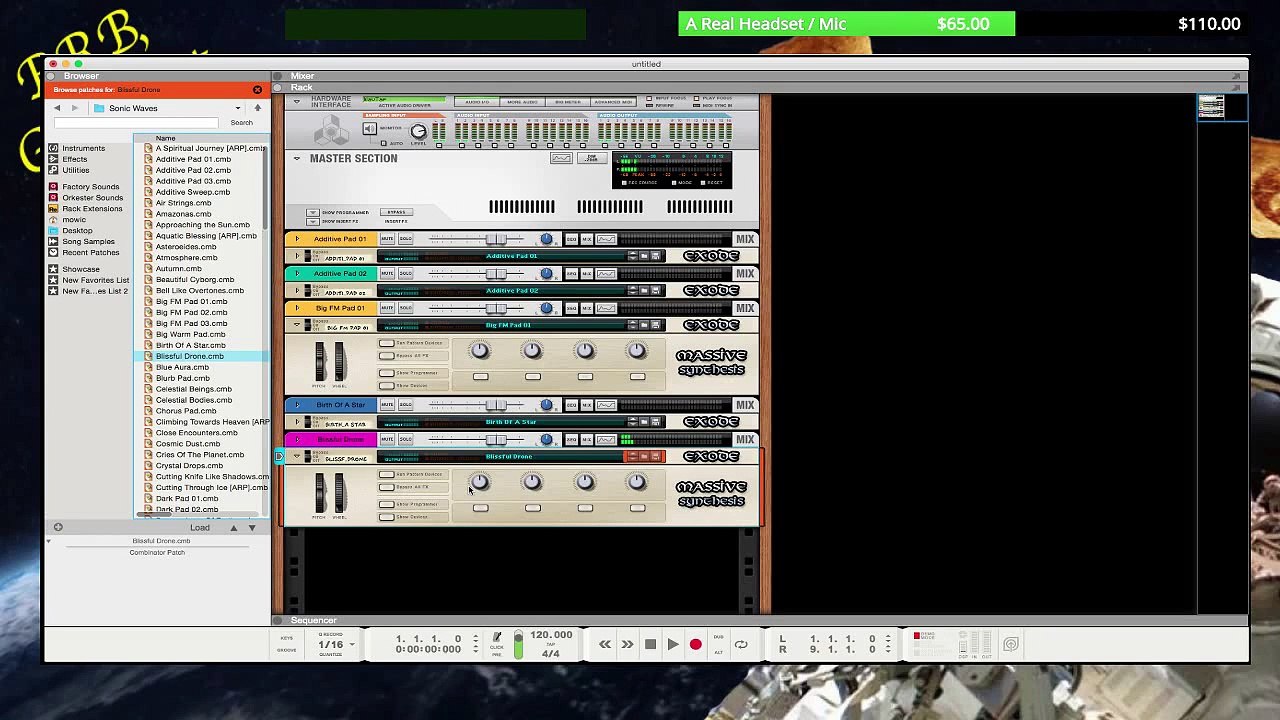
Task: Click the Audio I/O tab on Hardware Interface
Action: pos(477,102)
